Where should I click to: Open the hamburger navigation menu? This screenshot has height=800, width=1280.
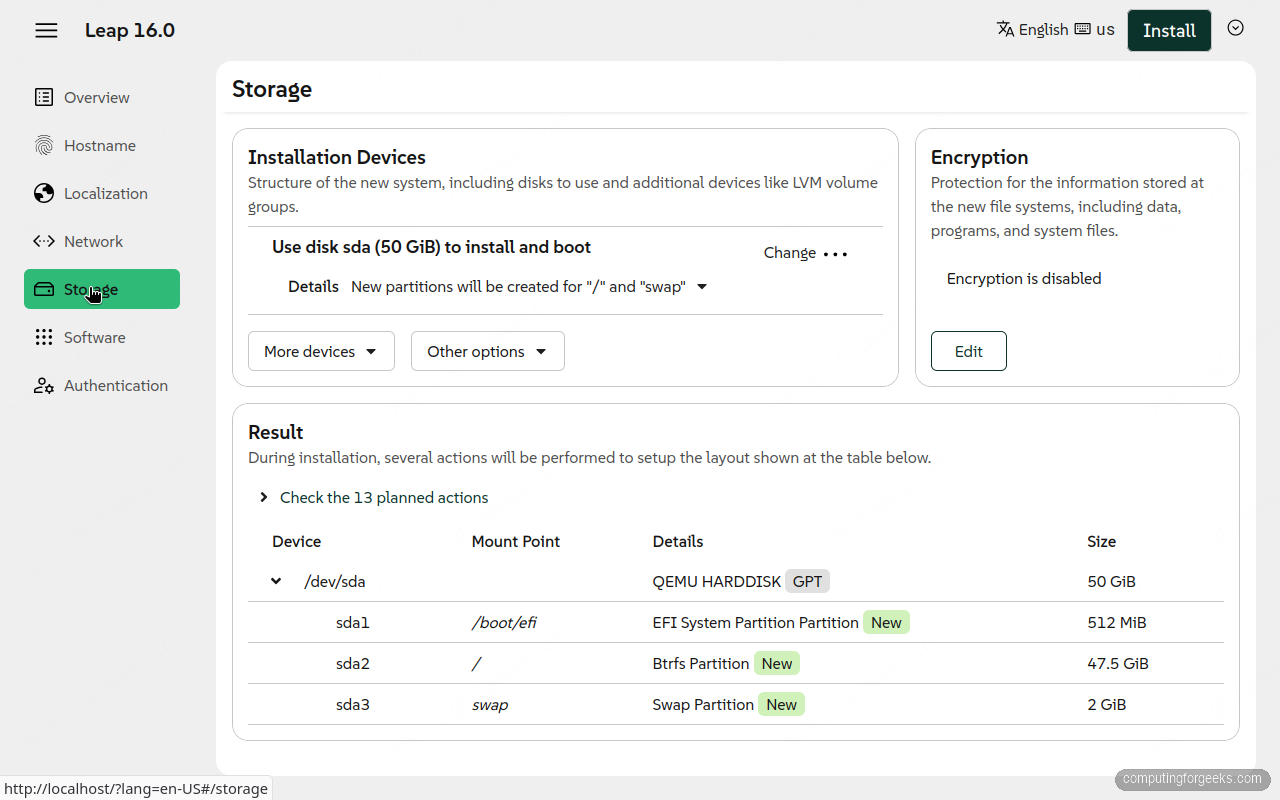(x=46, y=30)
